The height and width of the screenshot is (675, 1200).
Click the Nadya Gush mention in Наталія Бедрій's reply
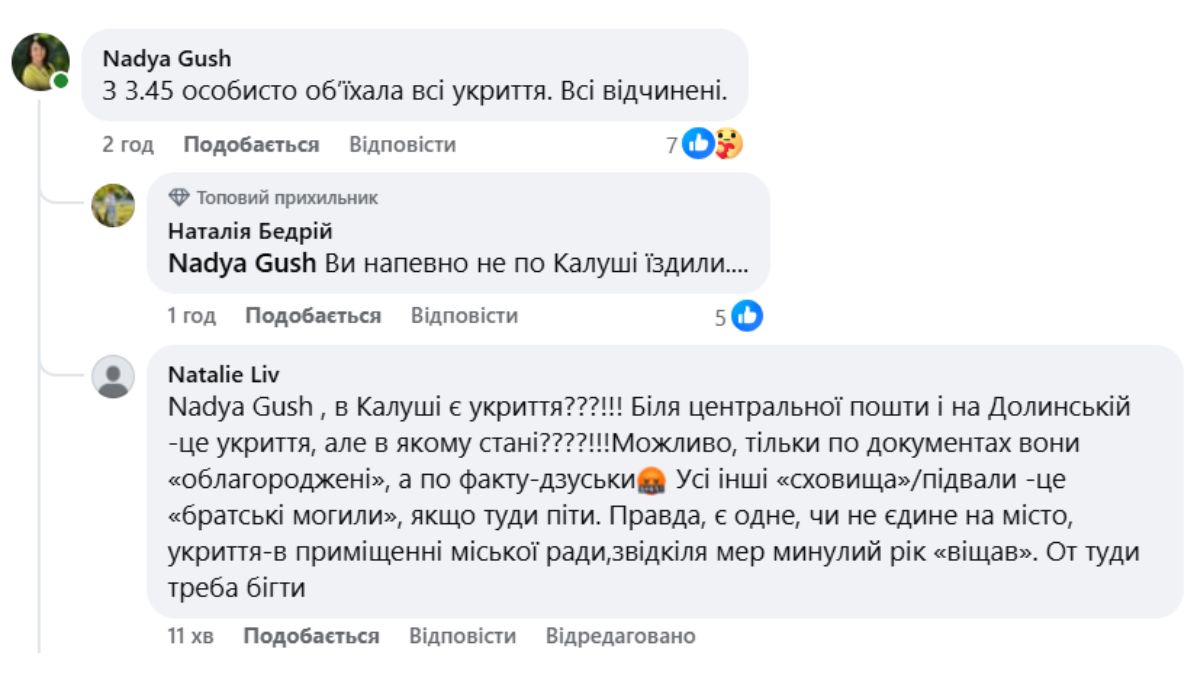[242, 265]
